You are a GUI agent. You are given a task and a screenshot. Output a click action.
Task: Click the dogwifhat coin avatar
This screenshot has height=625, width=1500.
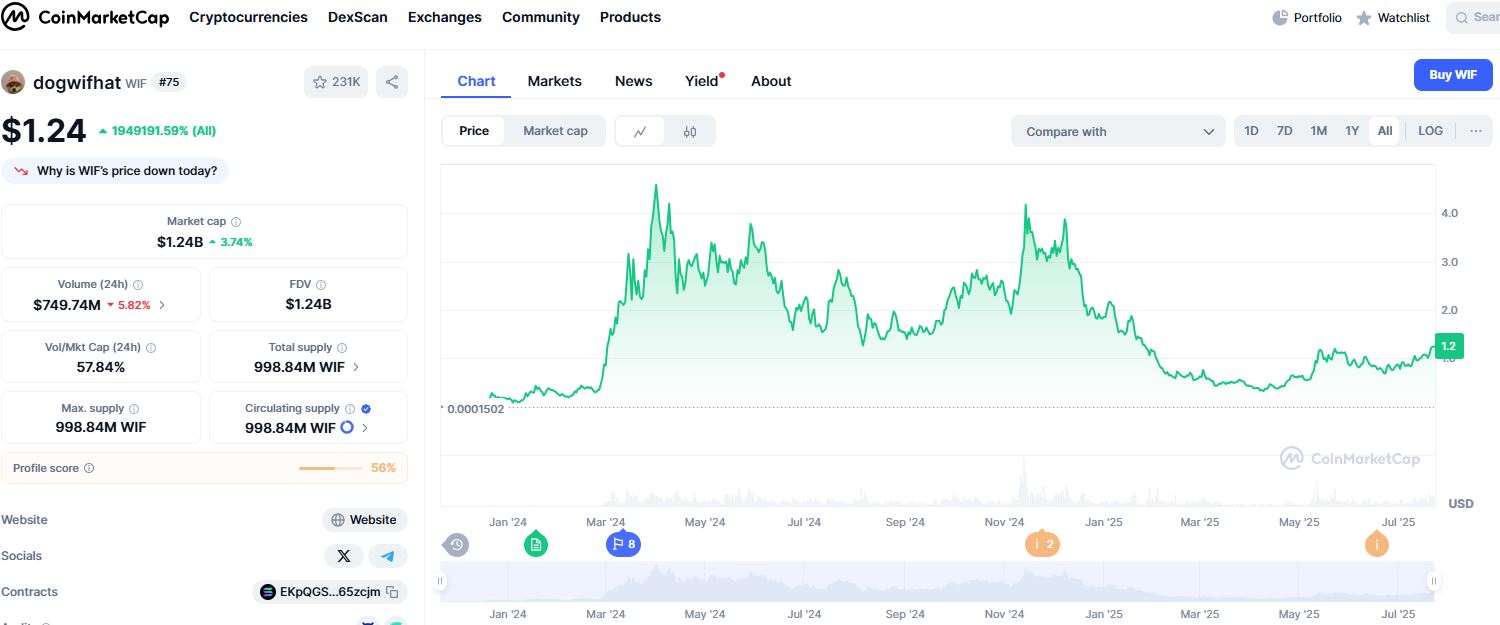[13, 82]
